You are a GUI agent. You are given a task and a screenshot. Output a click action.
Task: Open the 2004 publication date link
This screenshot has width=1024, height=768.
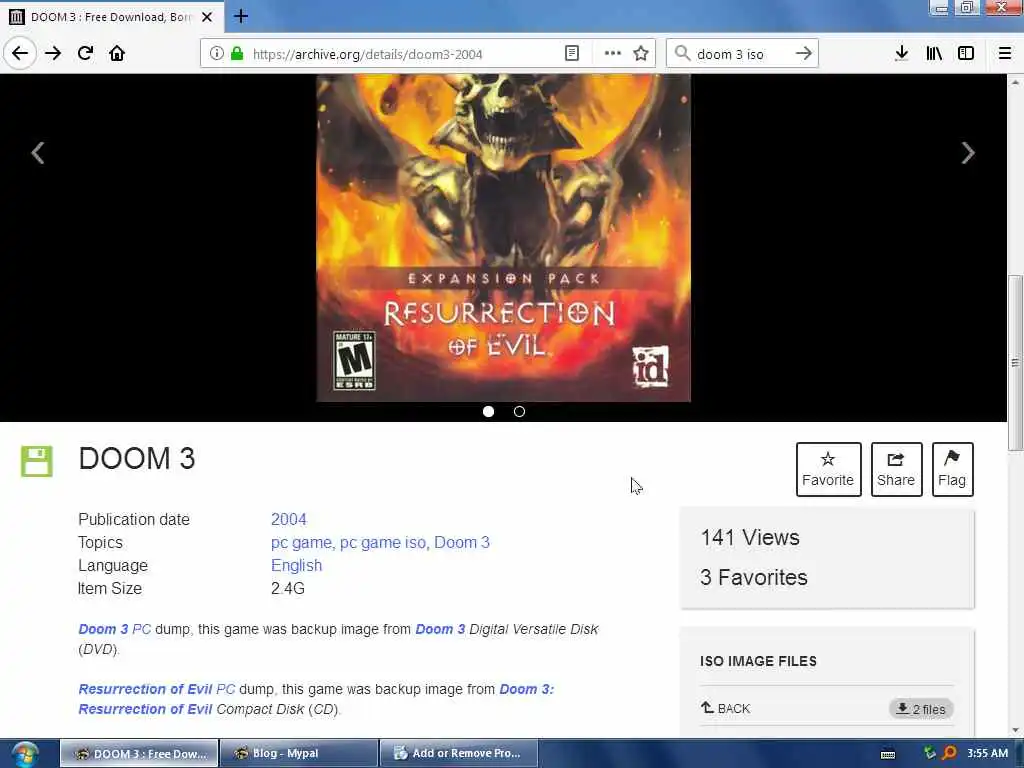[x=289, y=519]
